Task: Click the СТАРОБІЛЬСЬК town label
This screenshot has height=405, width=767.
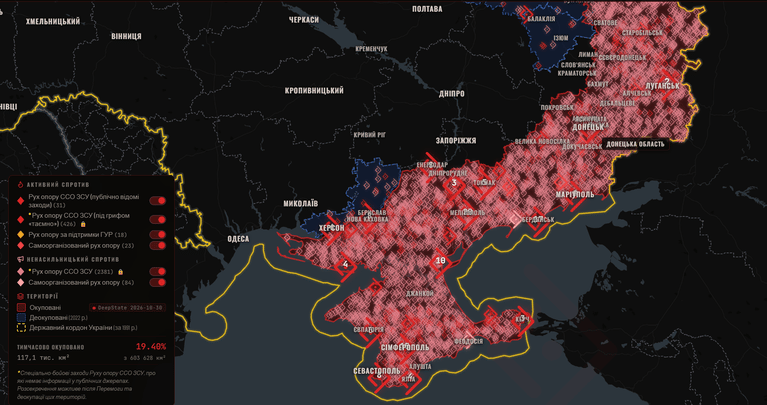Action: coord(643,33)
